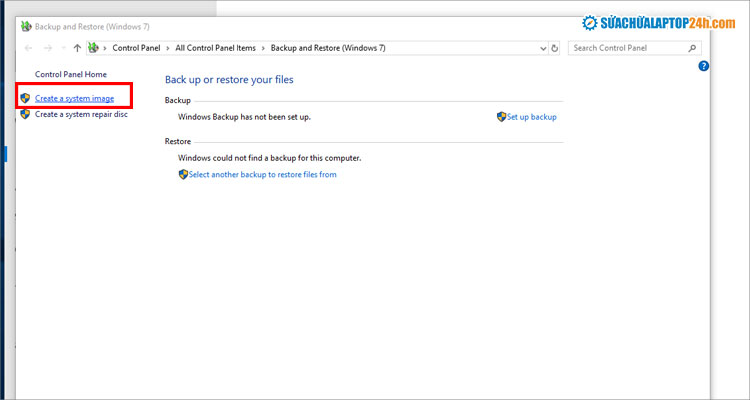Click the Backup and Restore title bar icon

tap(26, 25)
